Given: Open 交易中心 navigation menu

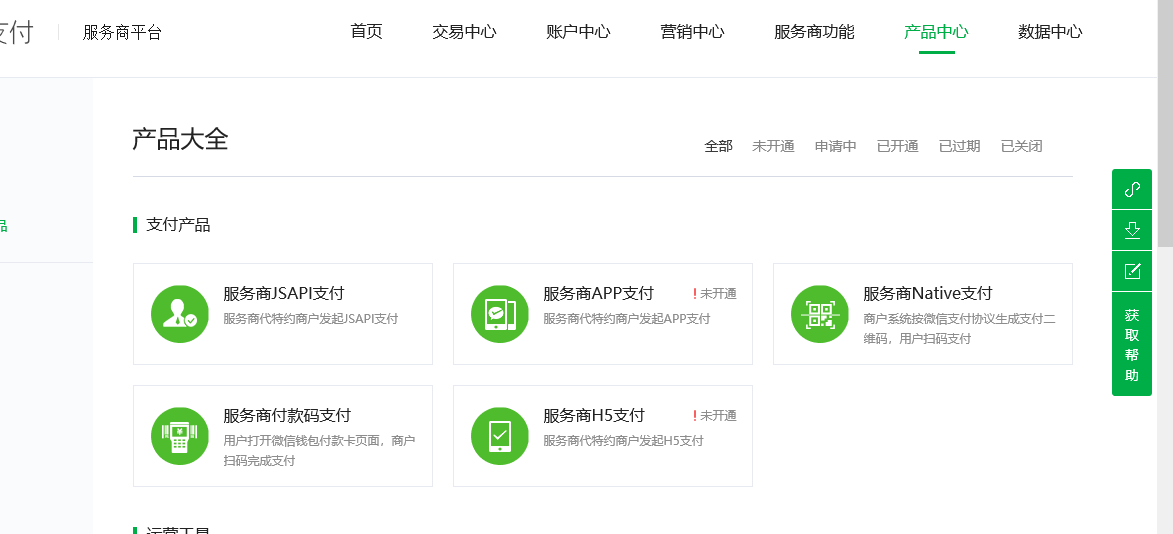Looking at the screenshot, I should coord(464,32).
